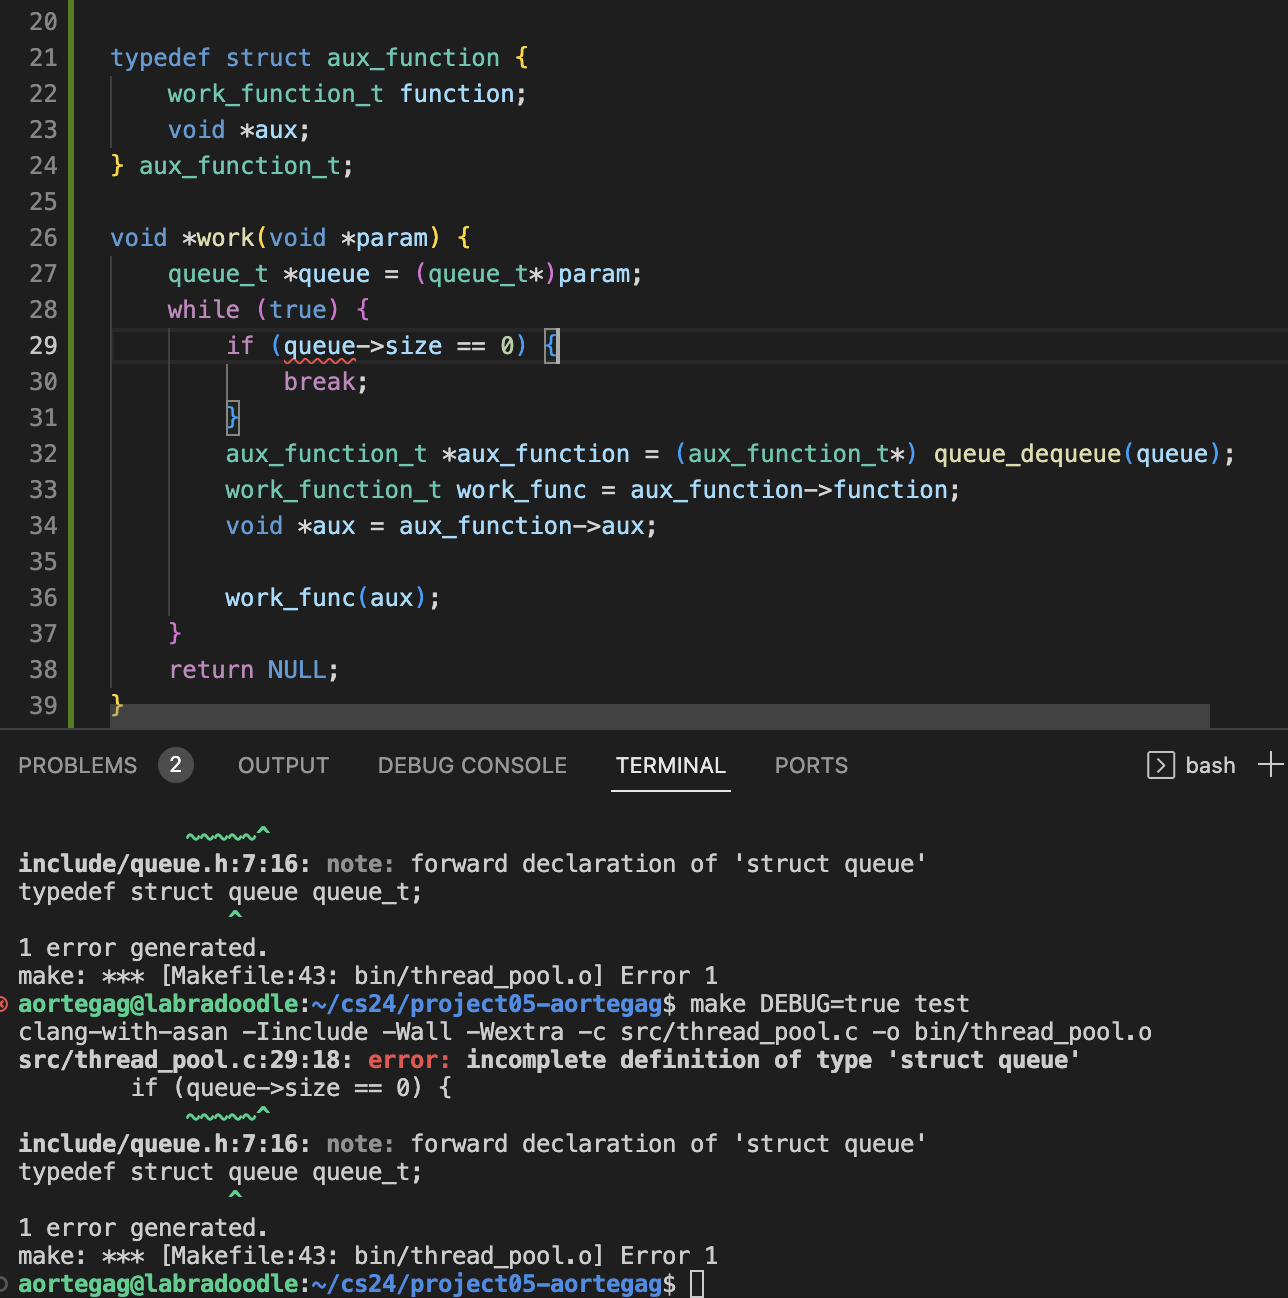This screenshot has width=1288, height=1298.
Task: Click the plus icon for new terminal
Action: pos(1270,765)
